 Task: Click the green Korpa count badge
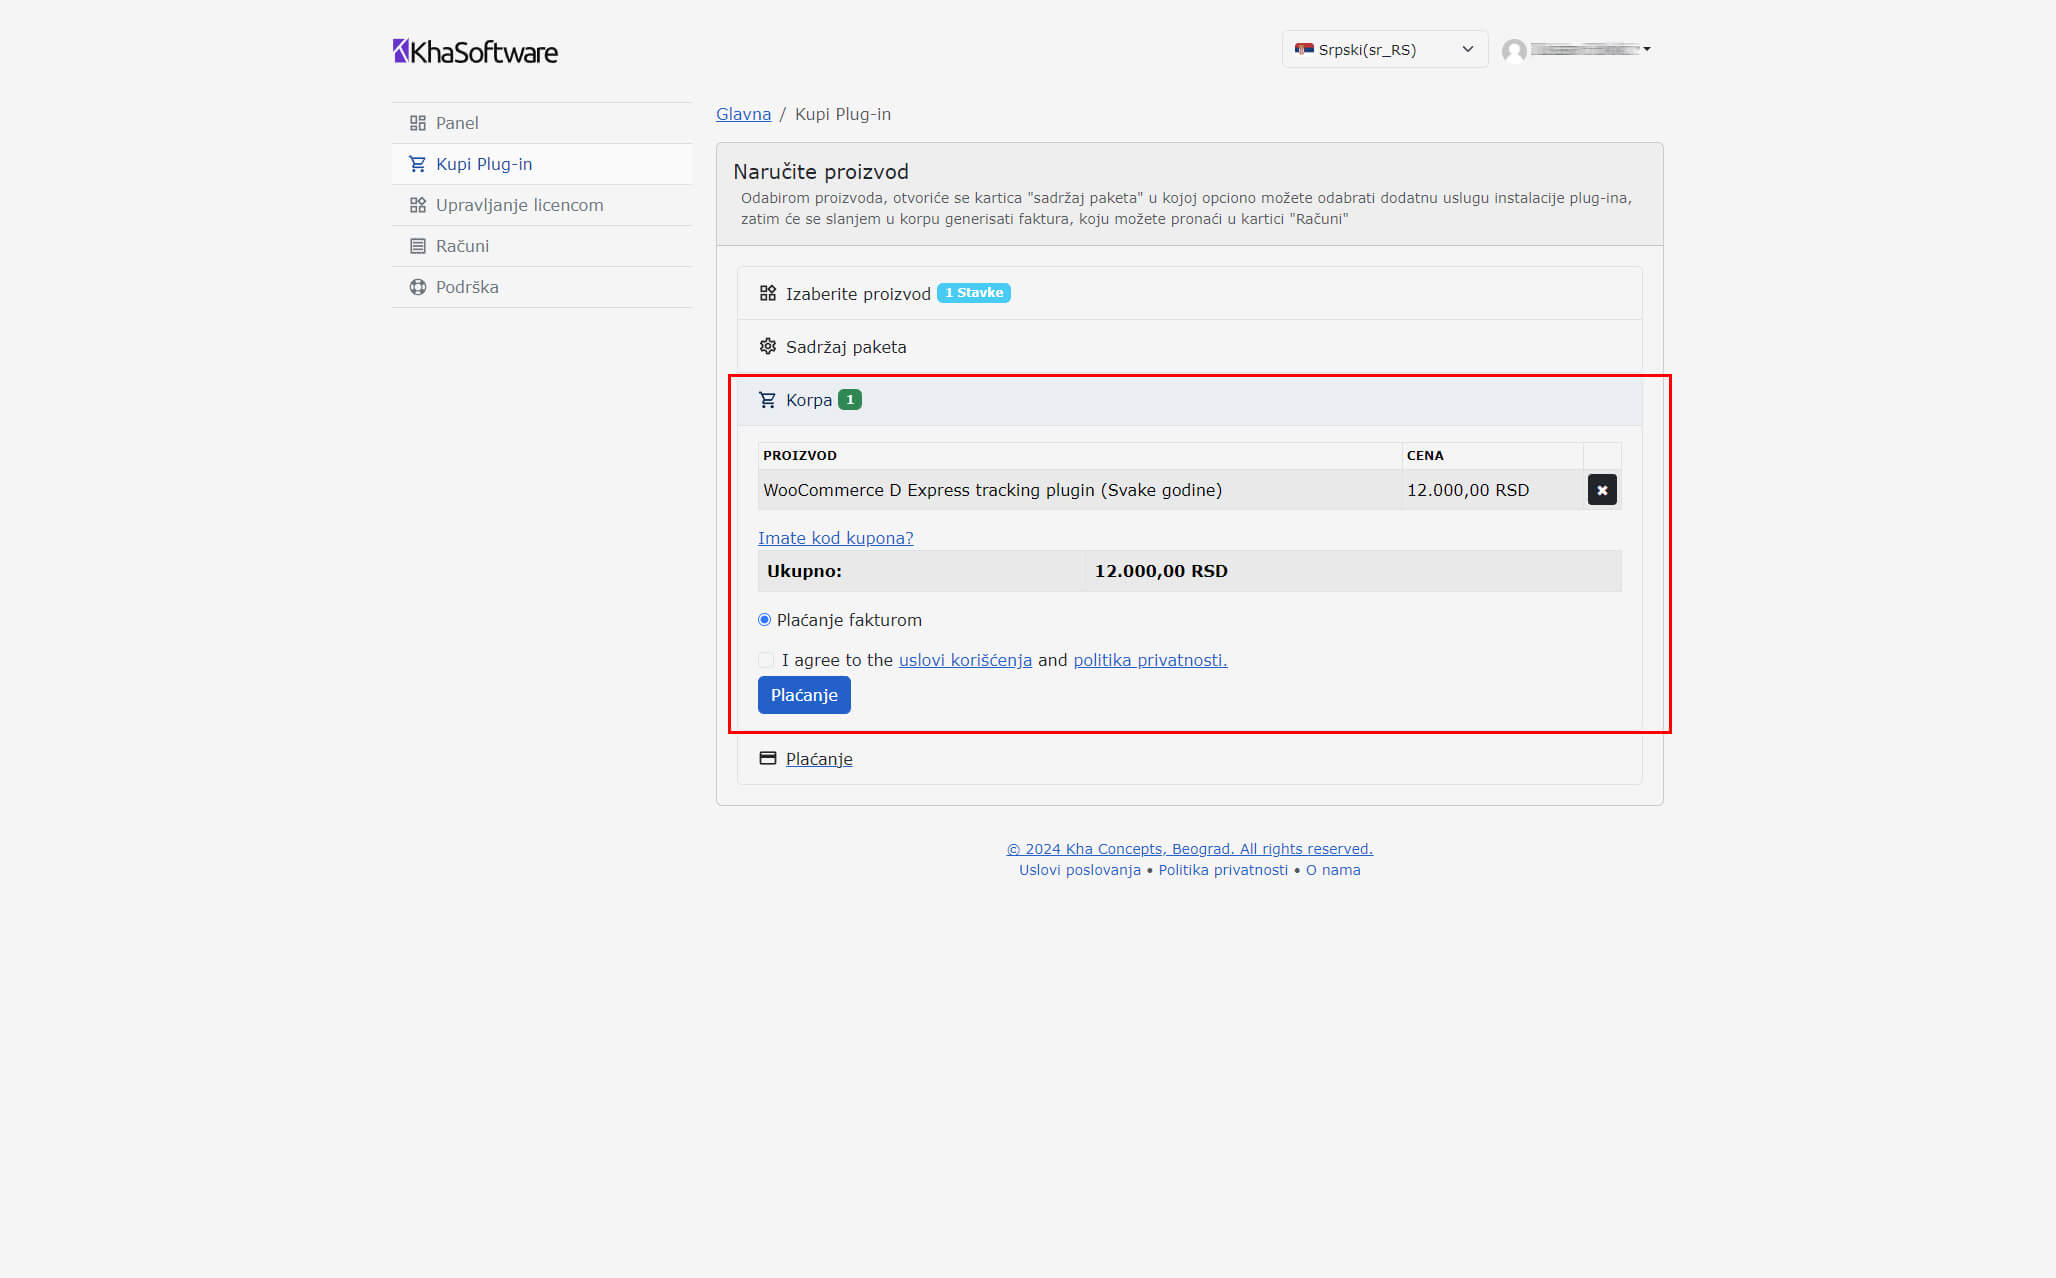coord(850,400)
